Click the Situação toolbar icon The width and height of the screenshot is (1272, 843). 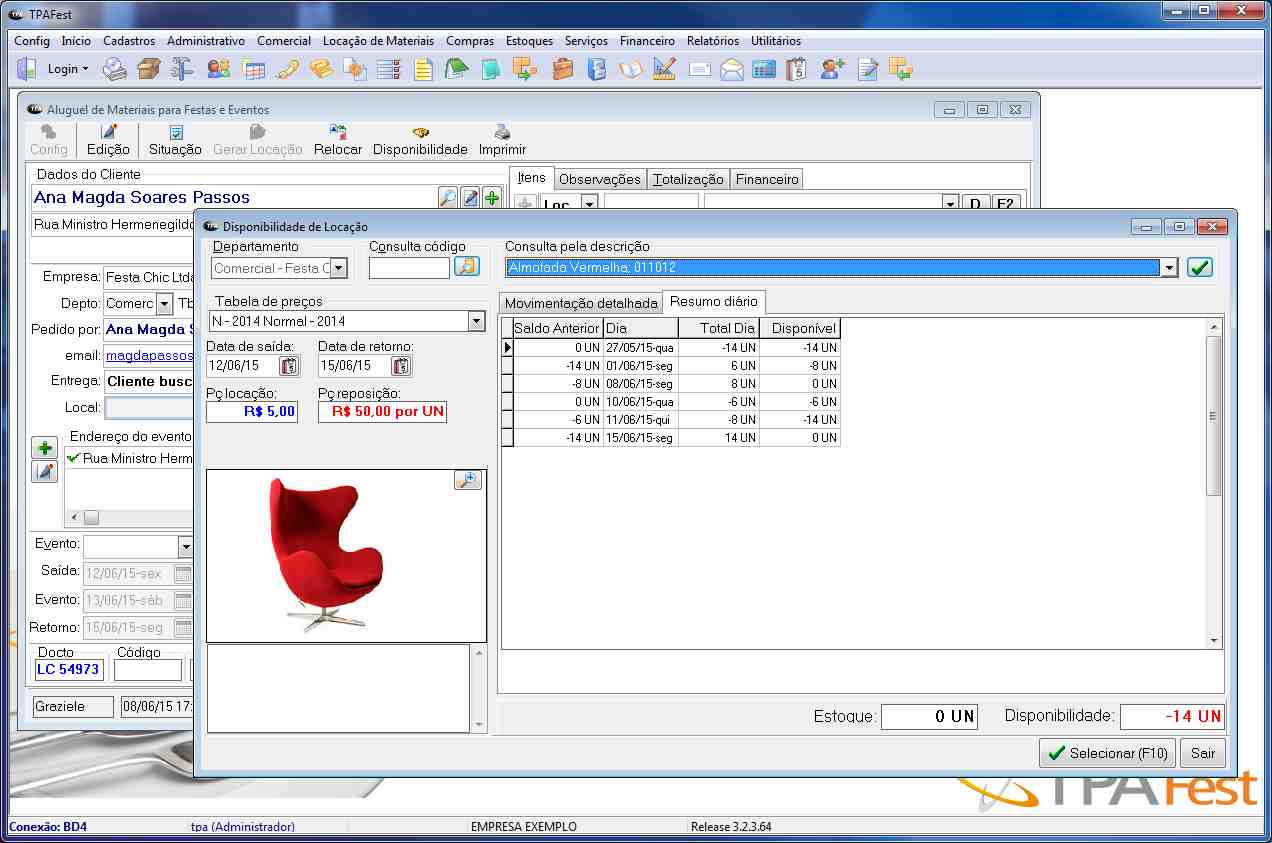[x=175, y=133]
